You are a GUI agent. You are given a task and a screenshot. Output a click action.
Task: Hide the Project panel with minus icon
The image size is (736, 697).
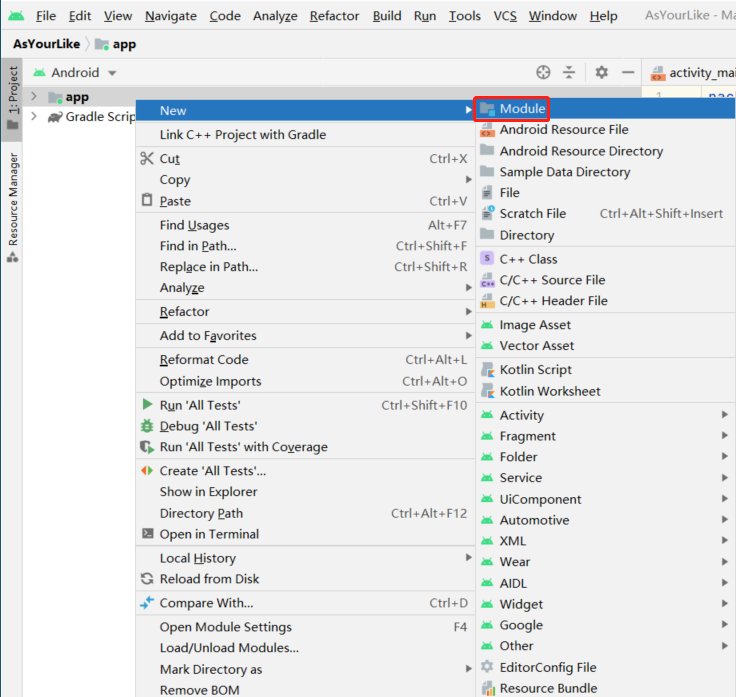coord(628,72)
